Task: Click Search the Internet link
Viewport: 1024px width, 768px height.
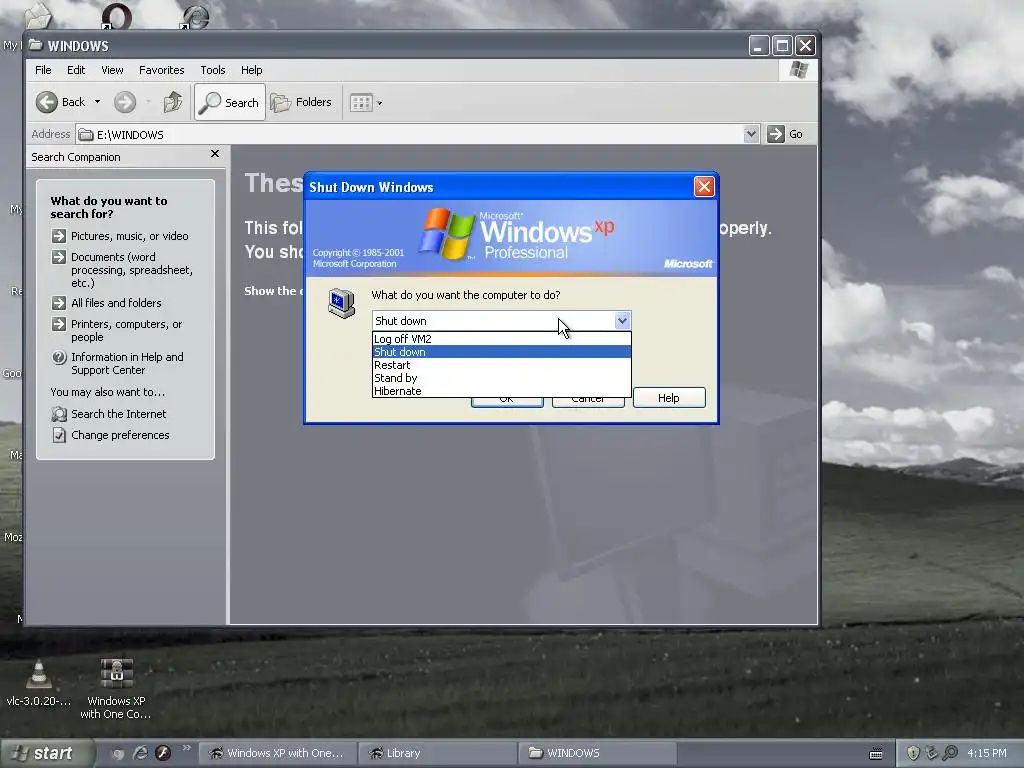Action: [x=118, y=414]
